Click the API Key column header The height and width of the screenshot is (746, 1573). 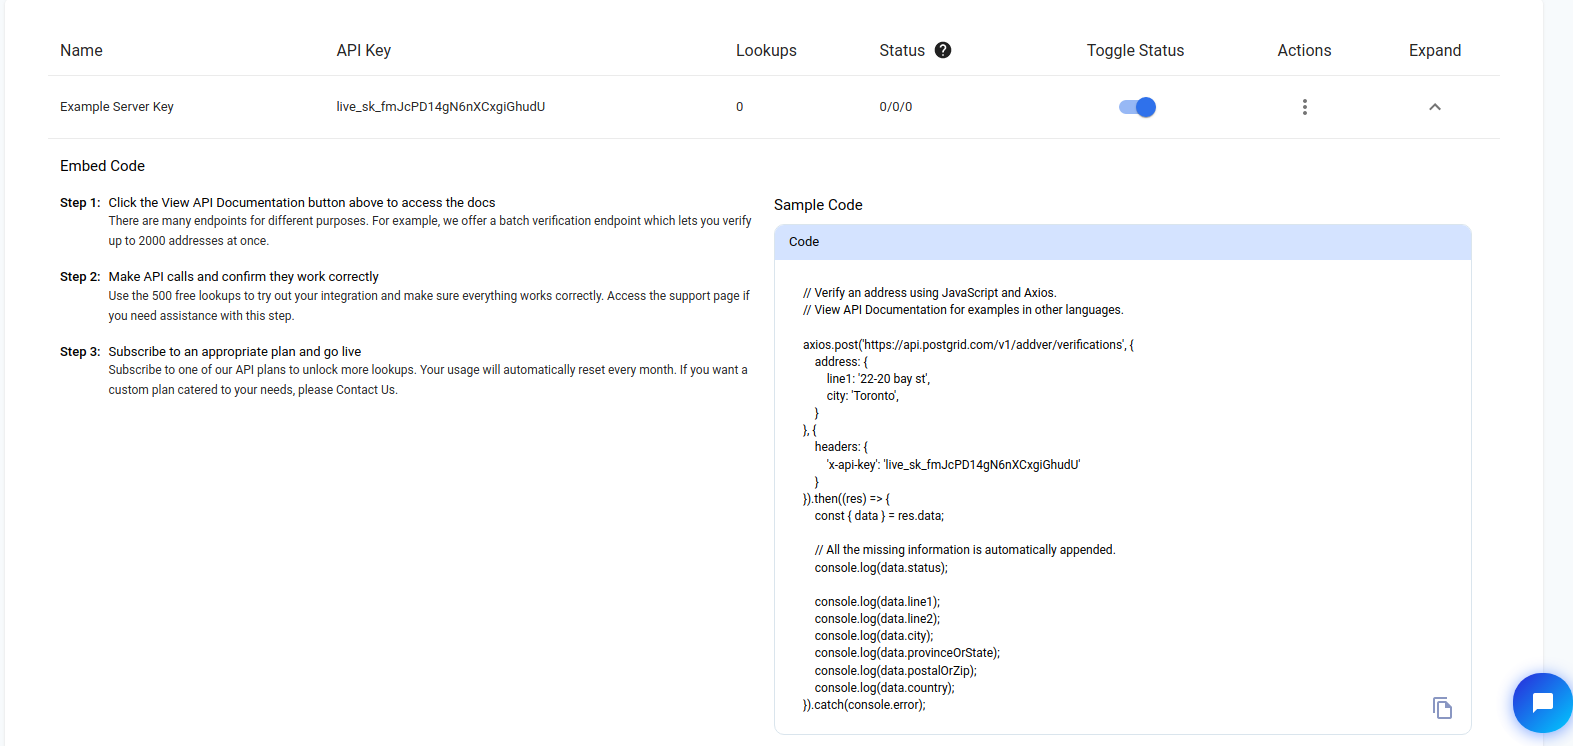point(364,50)
